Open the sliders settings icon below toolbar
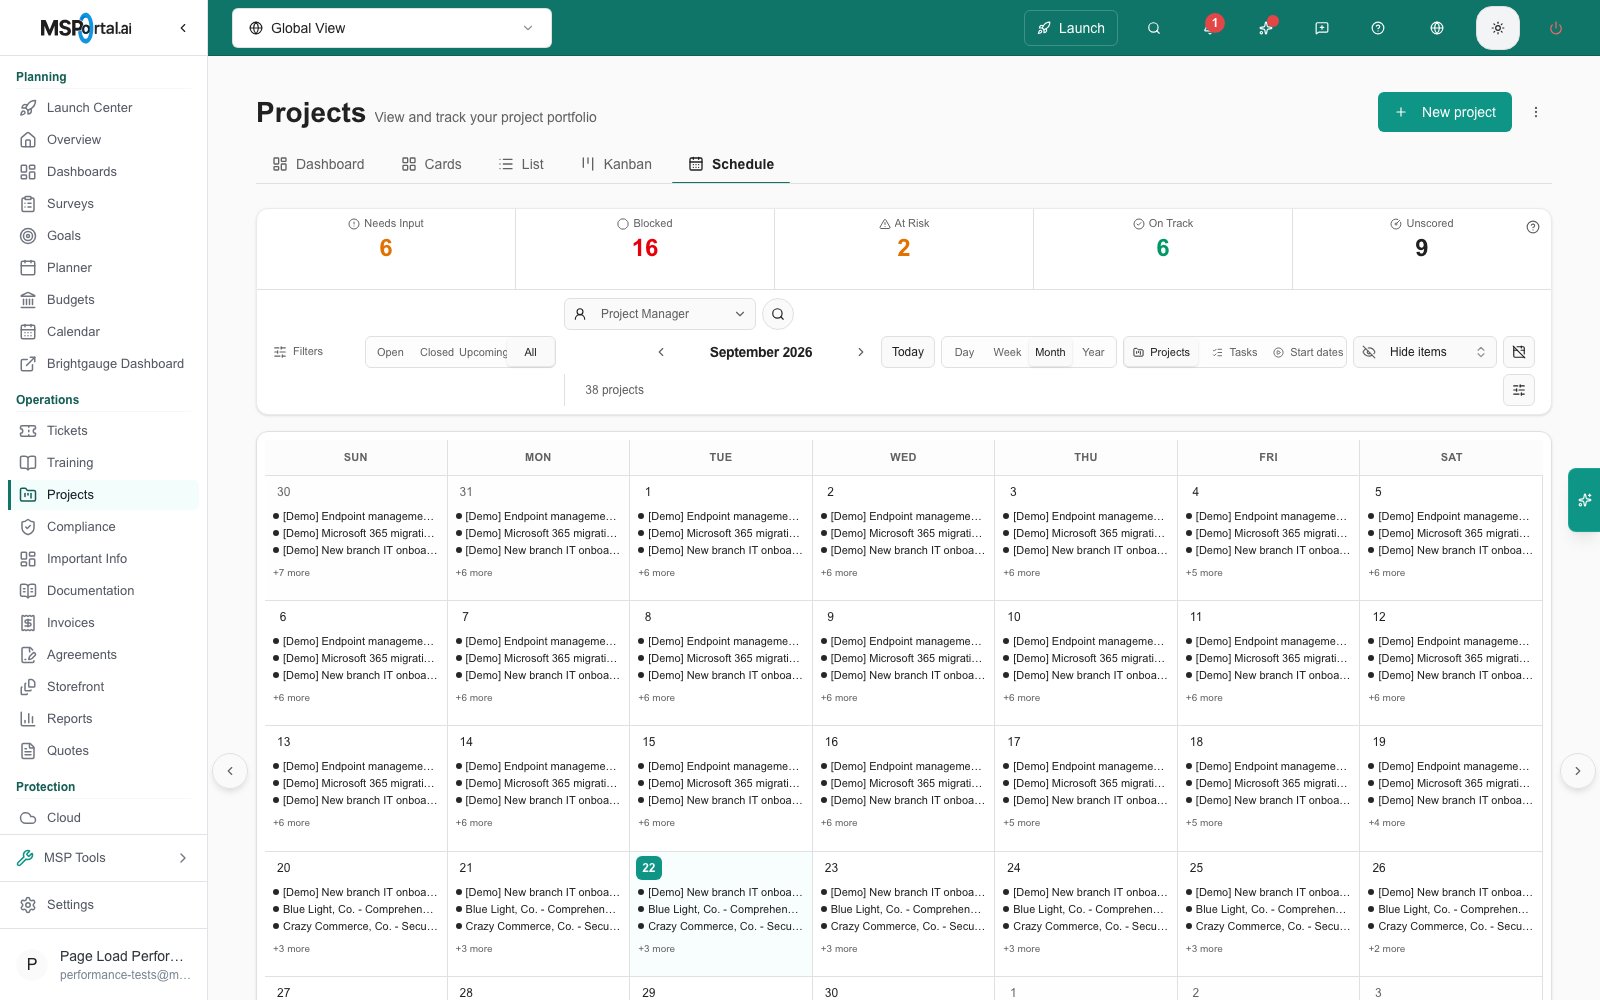 [1519, 390]
